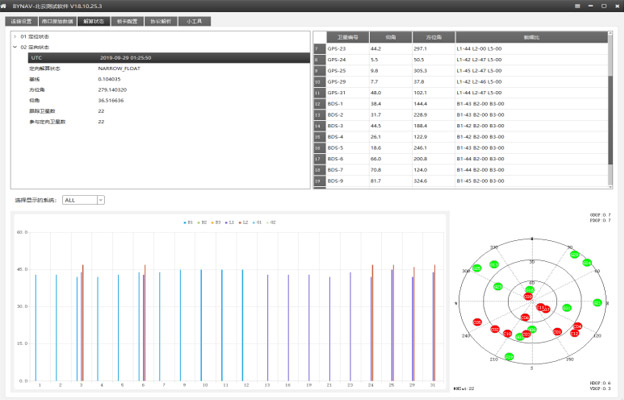Click the BYNAV home icon in title bar
Image resolution: width=624 pixels, height=400 pixels.
tap(5, 5)
